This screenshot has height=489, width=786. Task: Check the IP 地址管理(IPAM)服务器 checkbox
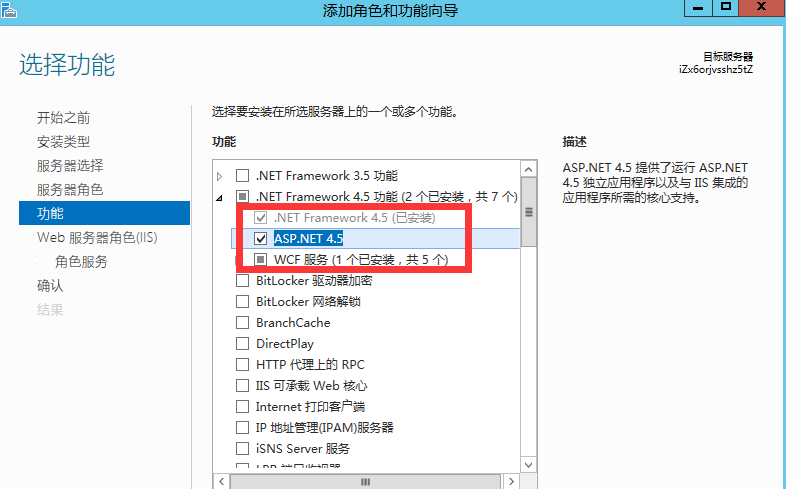pos(243,427)
